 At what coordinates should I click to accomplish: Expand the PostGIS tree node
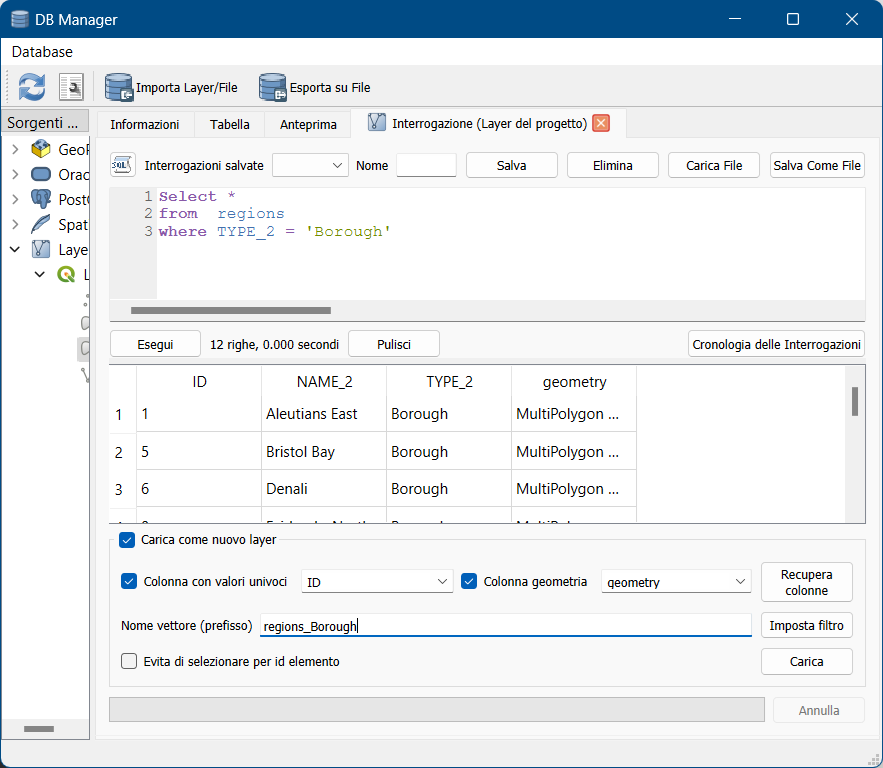point(15,199)
